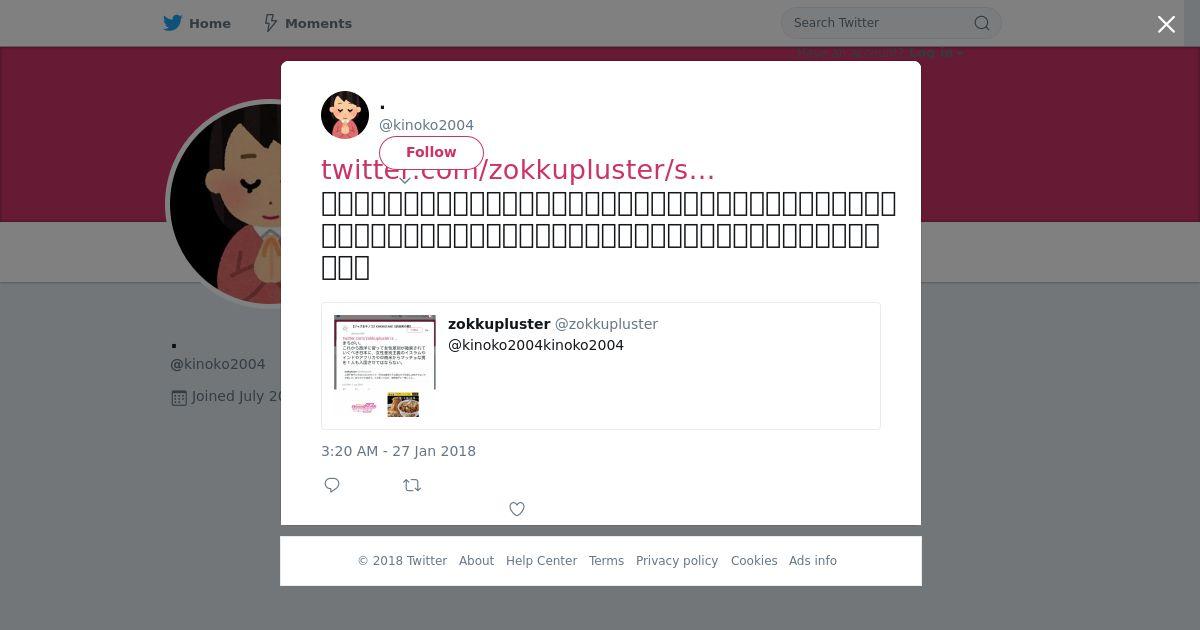This screenshot has height=630, width=1200.
Task: Open Moments via the lightning bolt icon
Action: (270, 23)
